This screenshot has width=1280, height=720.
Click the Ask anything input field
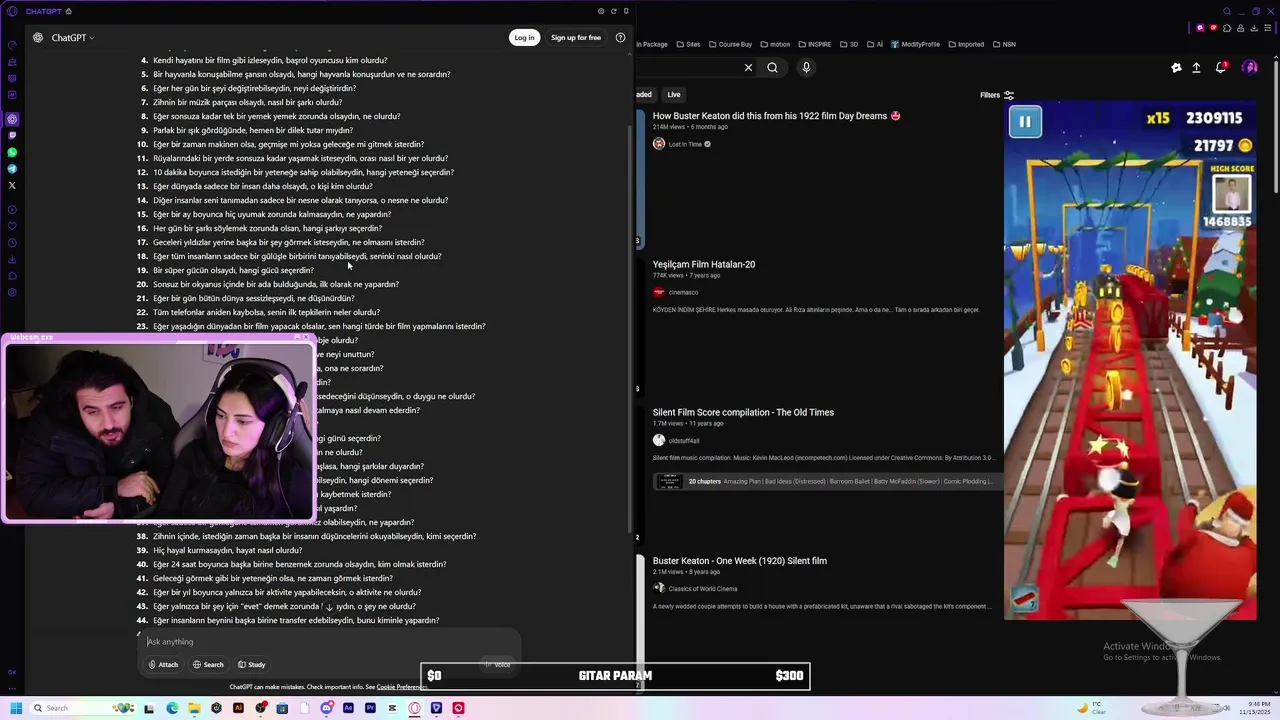point(330,642)
